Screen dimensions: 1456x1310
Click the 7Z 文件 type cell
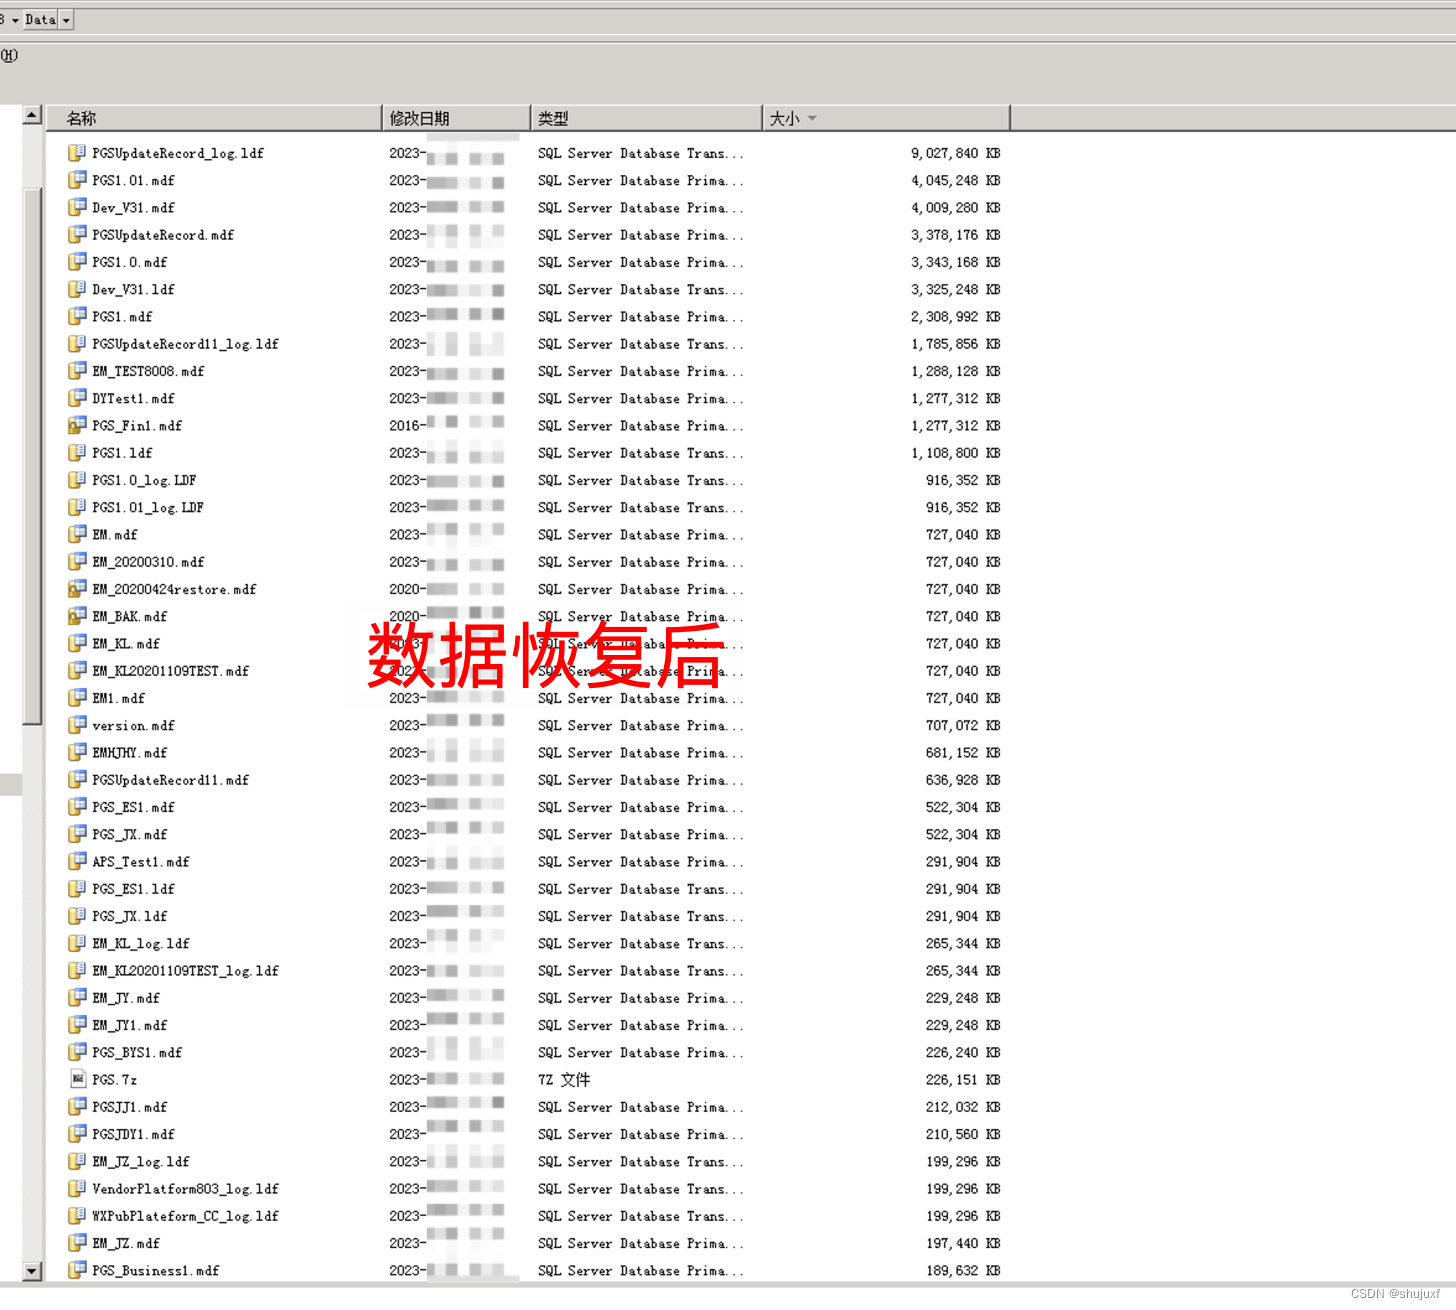tap(564, 1080)
